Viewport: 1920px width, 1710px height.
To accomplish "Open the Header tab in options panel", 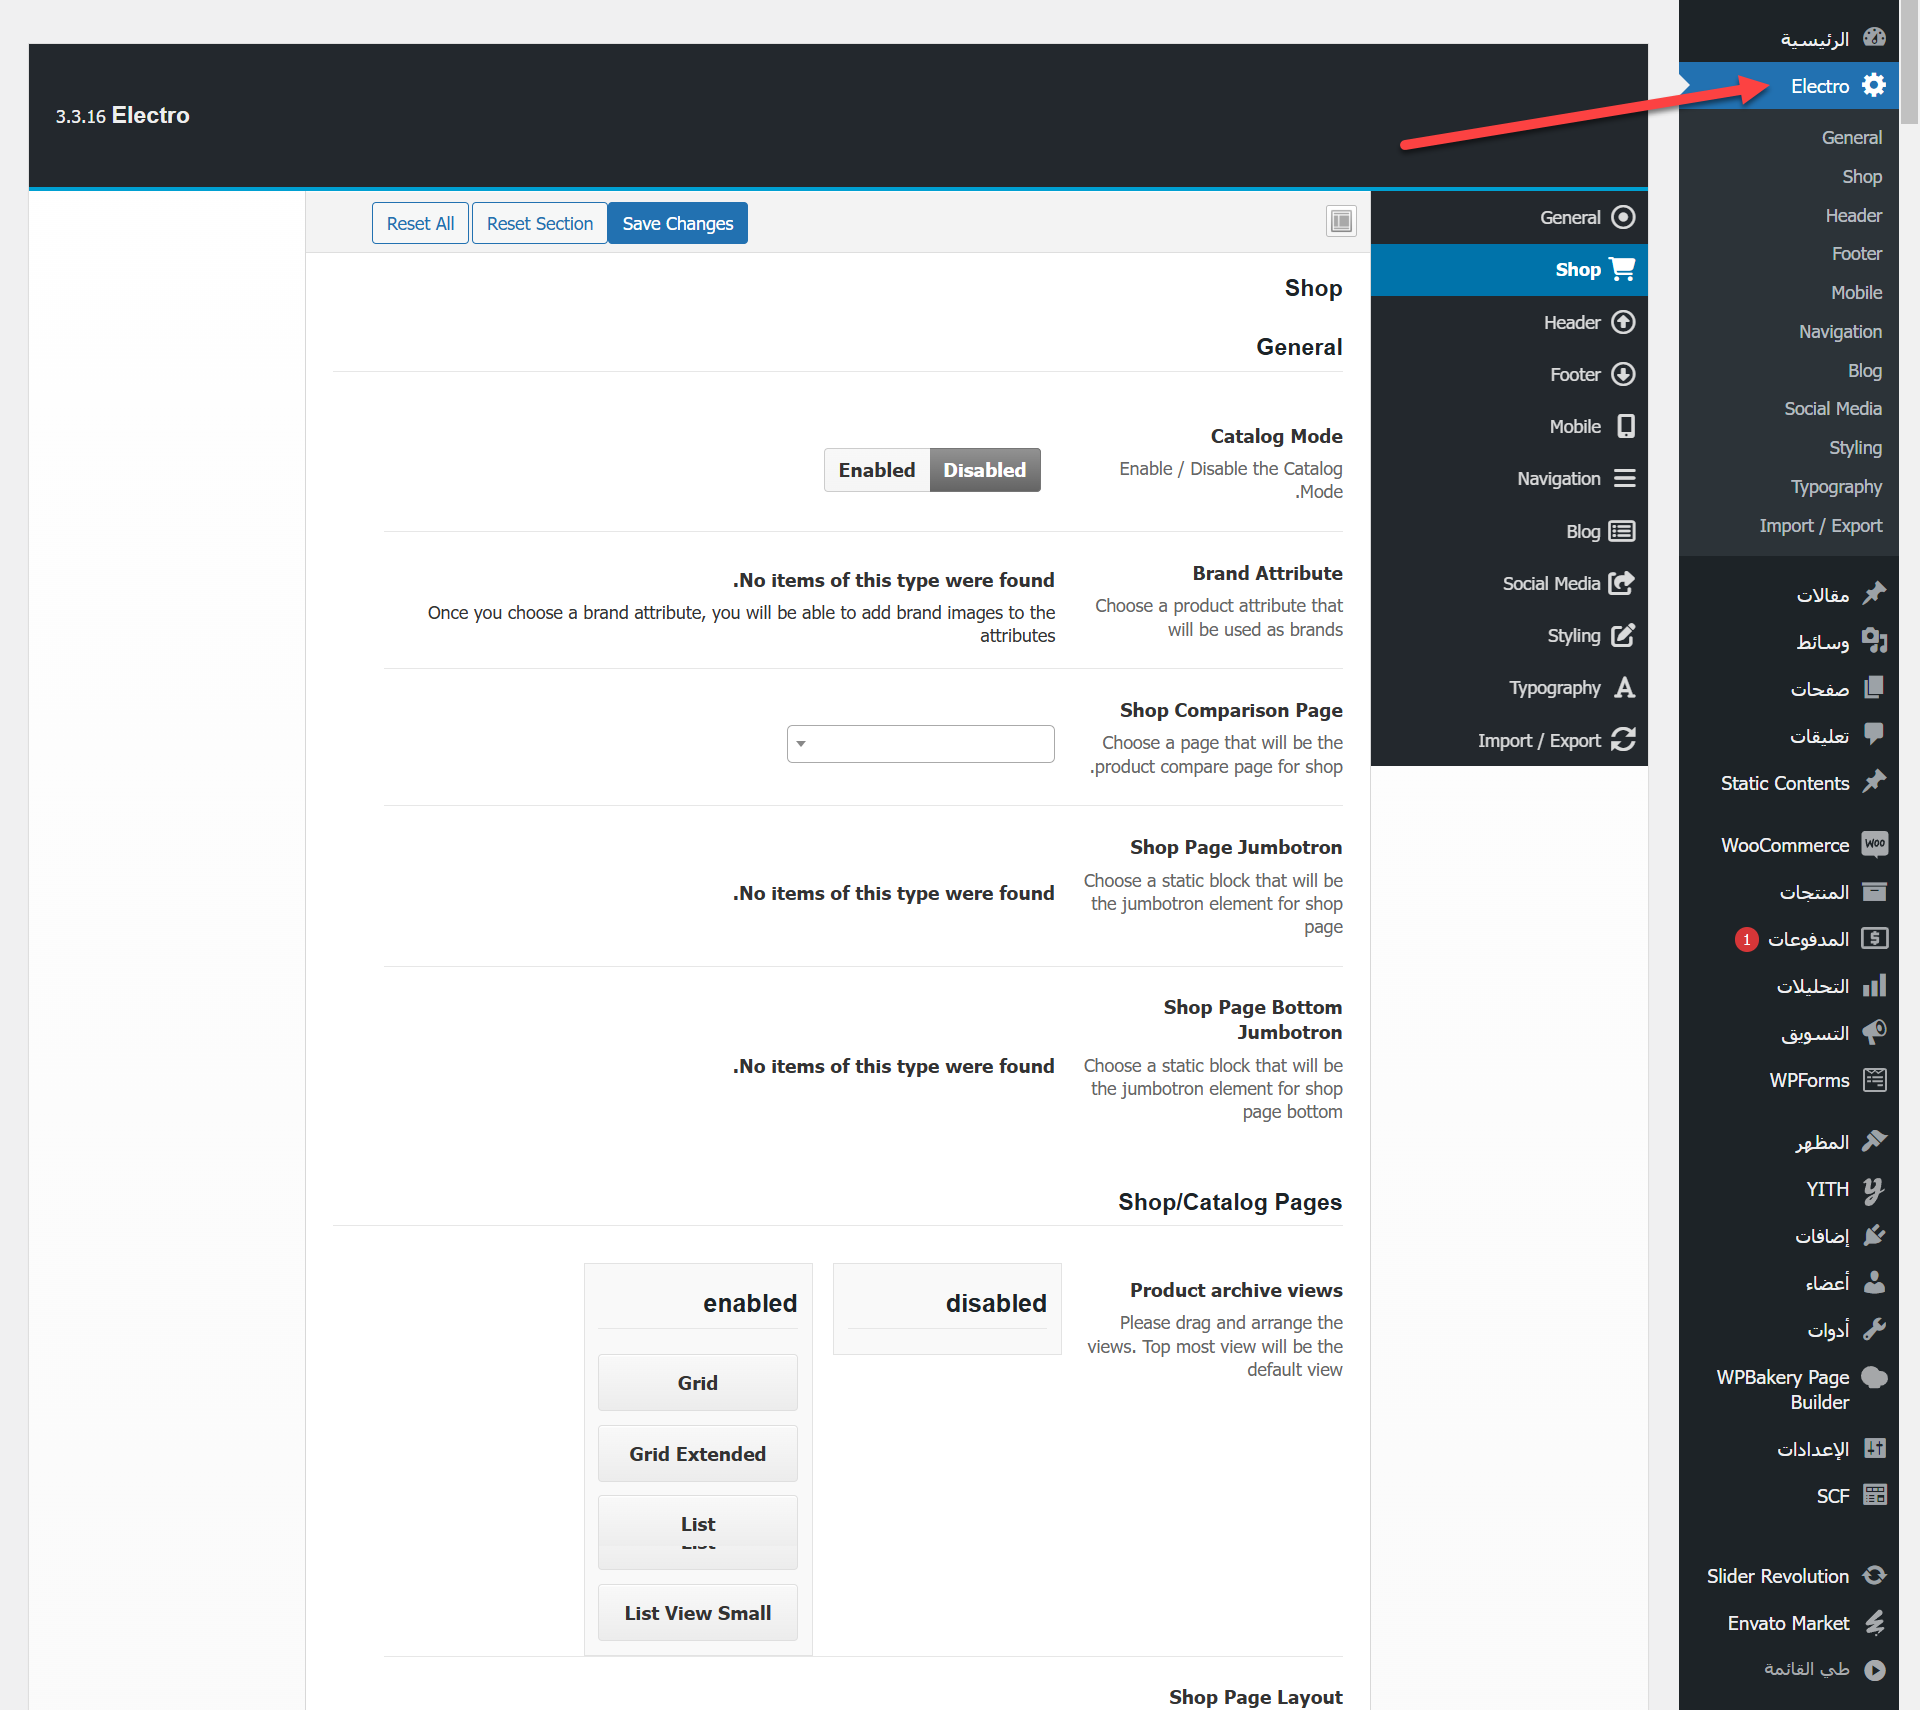I will pos(1572,323).
